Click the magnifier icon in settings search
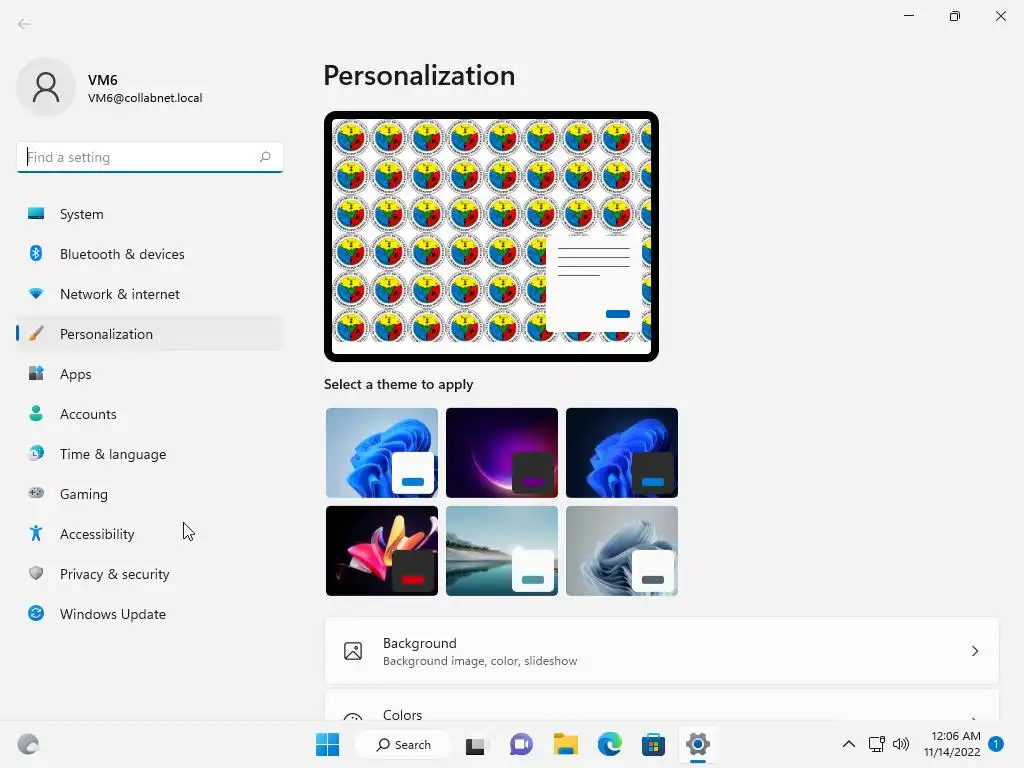 (x=264, y=157)
